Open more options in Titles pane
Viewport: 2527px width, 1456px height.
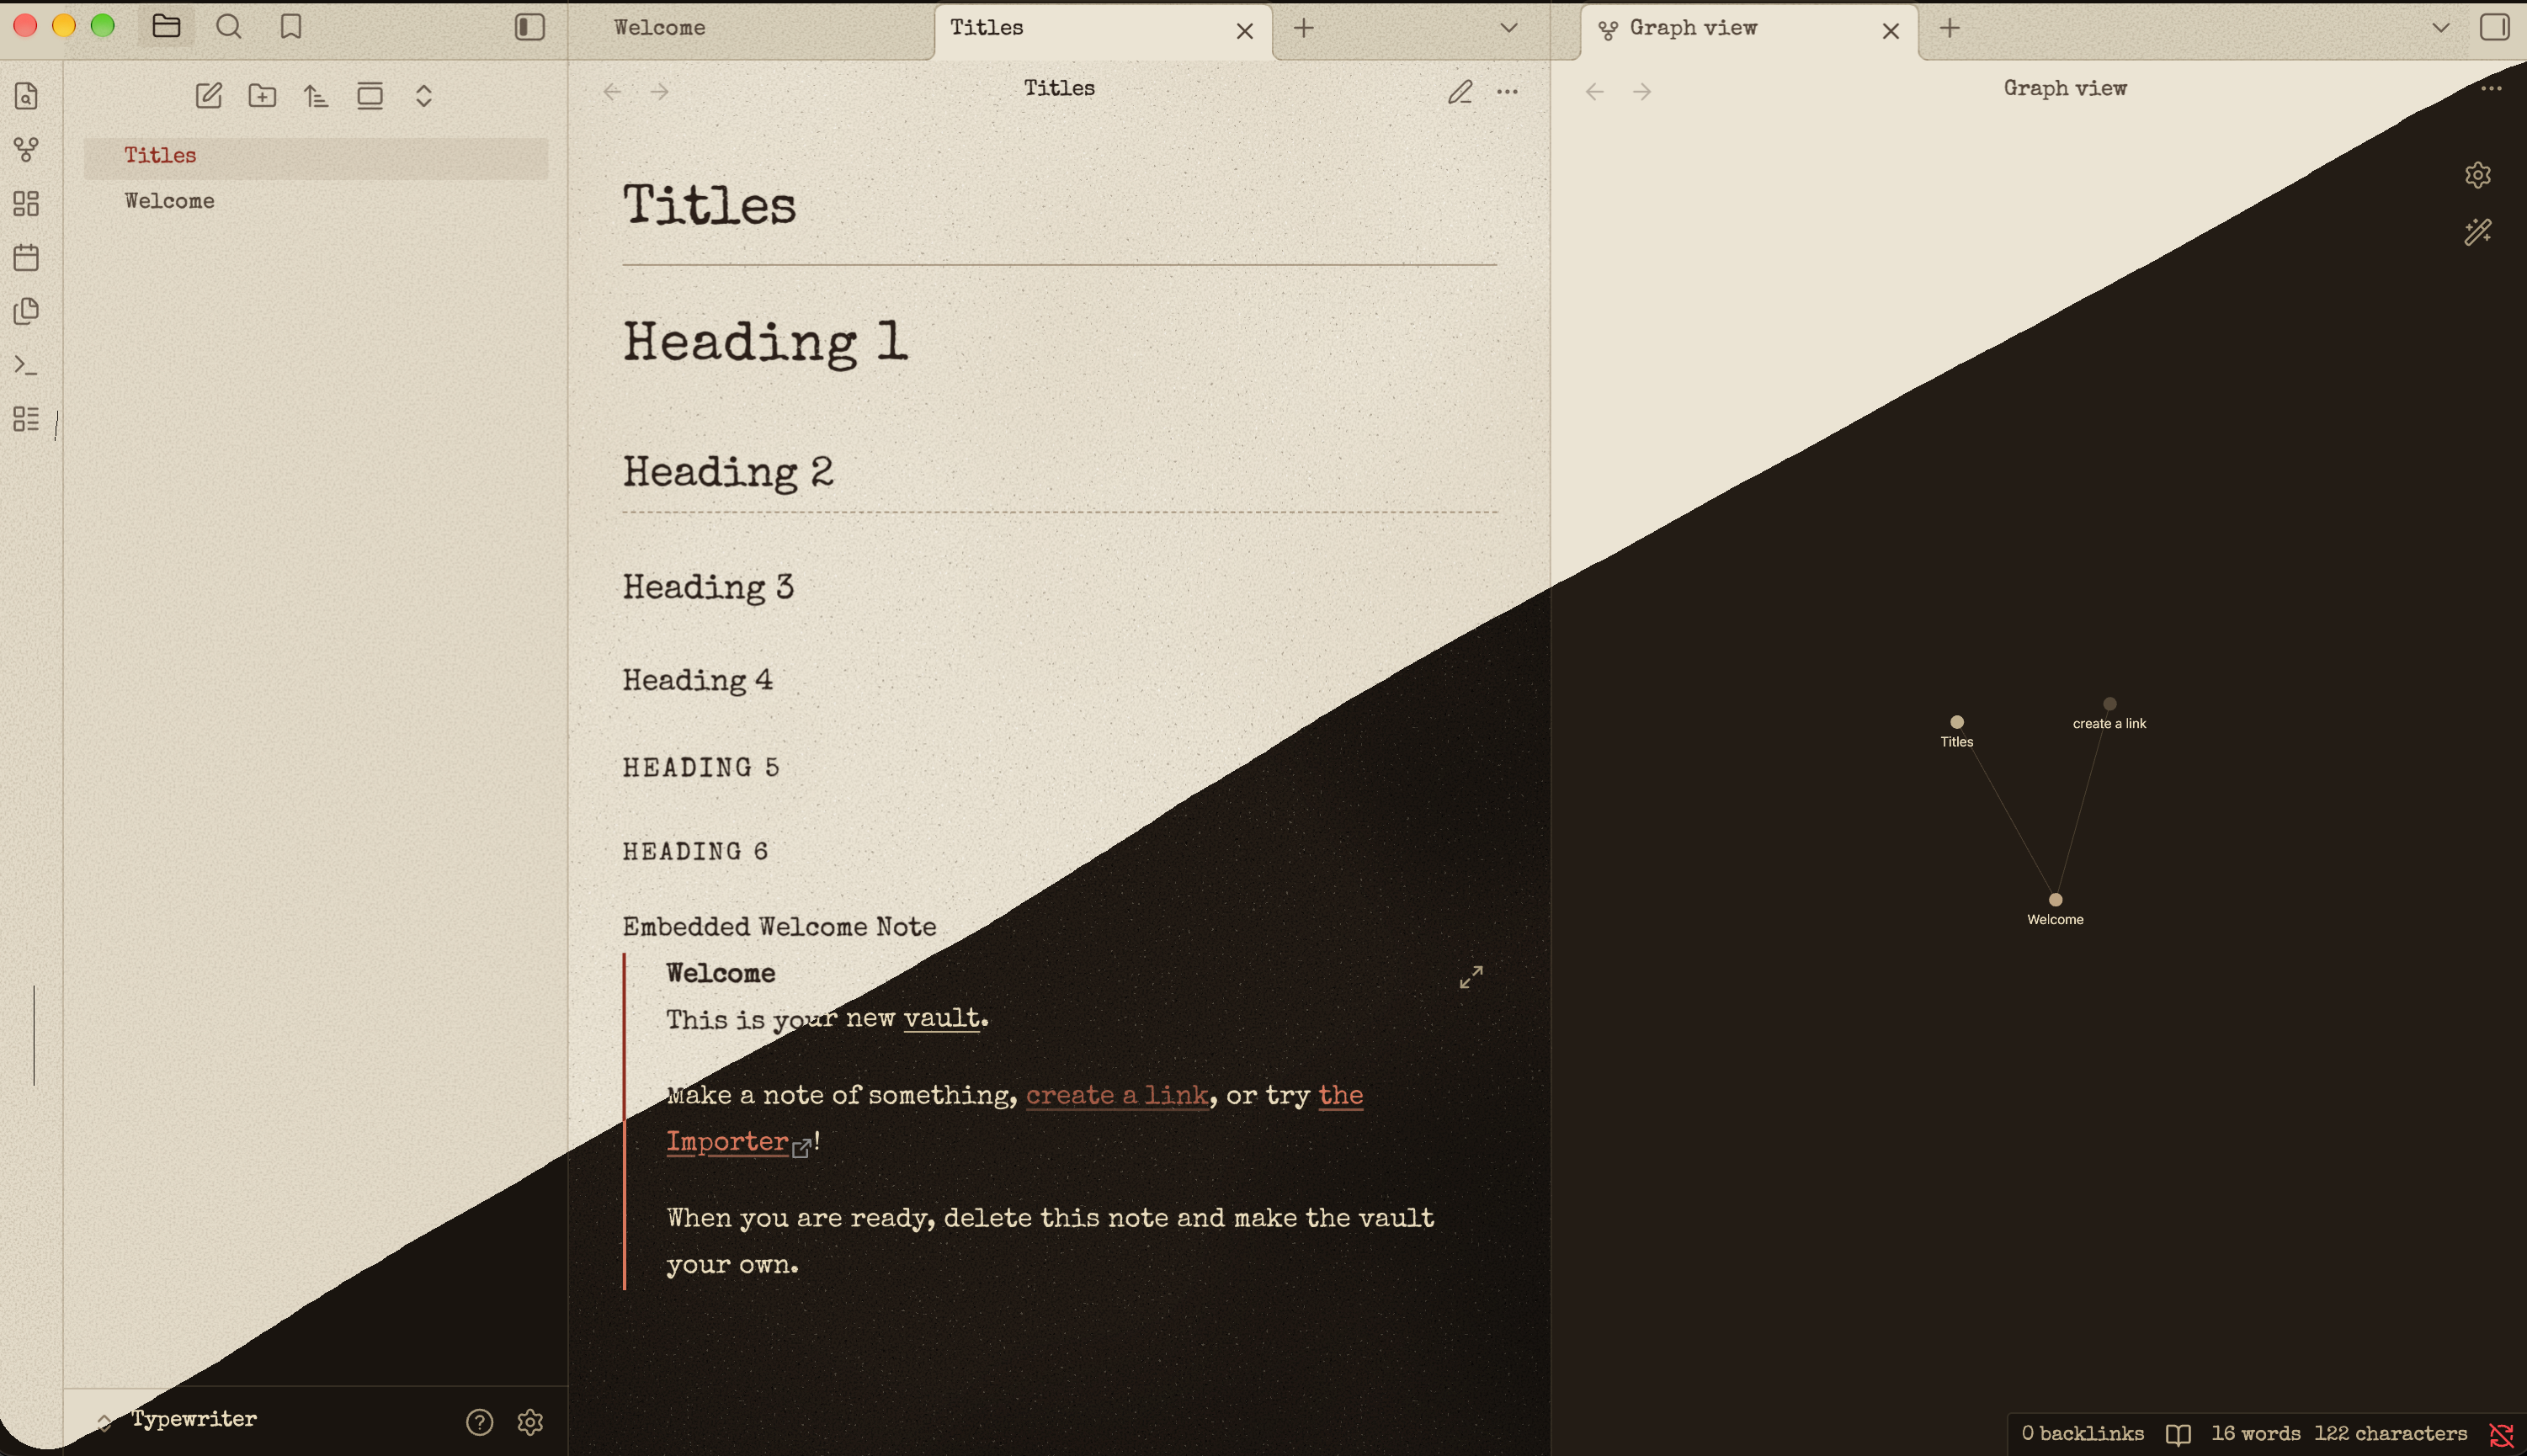coord(1508,92)
